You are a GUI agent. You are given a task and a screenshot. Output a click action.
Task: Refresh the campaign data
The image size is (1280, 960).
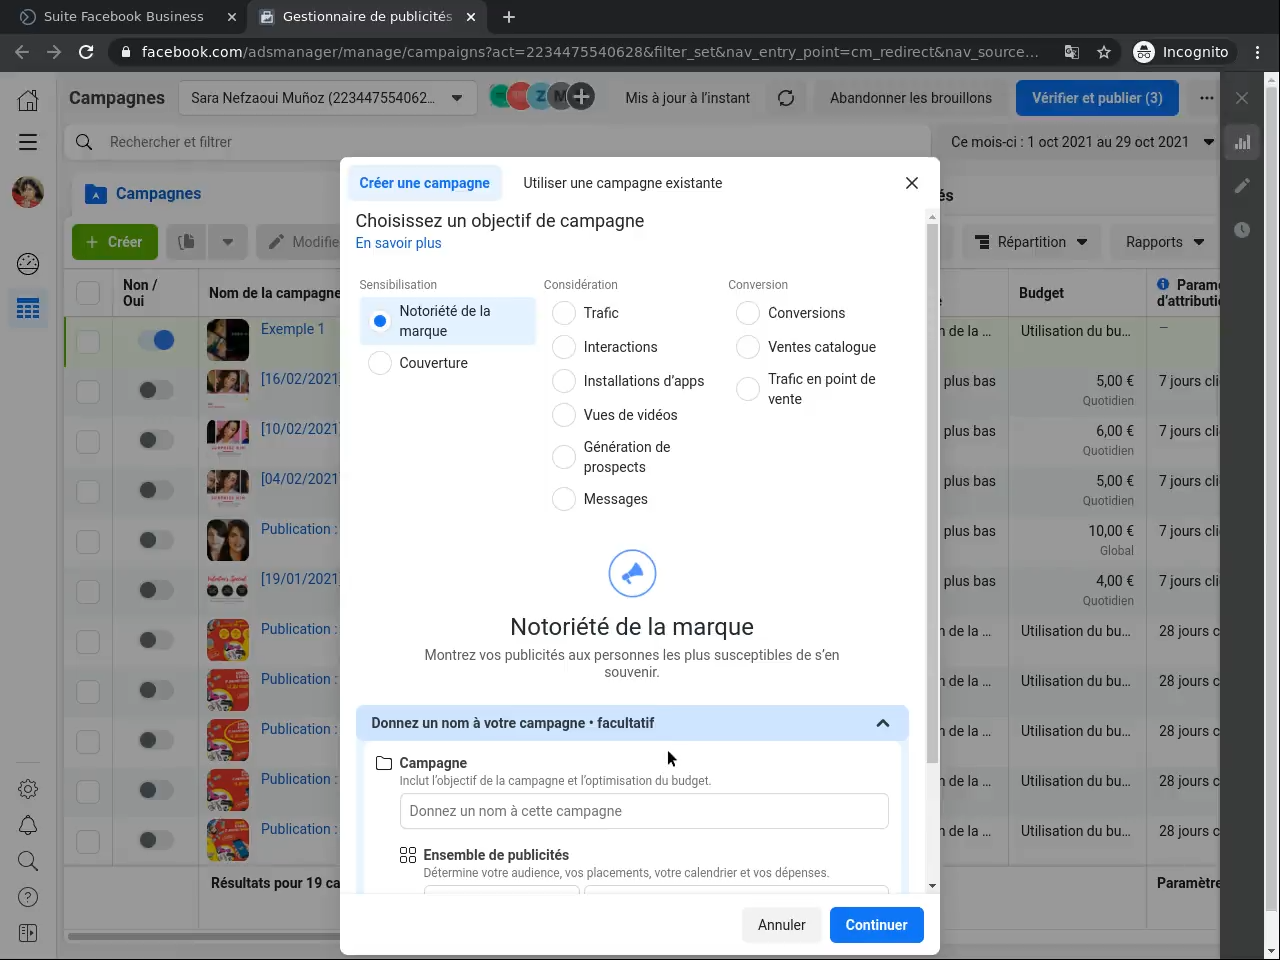pos(786,98)
